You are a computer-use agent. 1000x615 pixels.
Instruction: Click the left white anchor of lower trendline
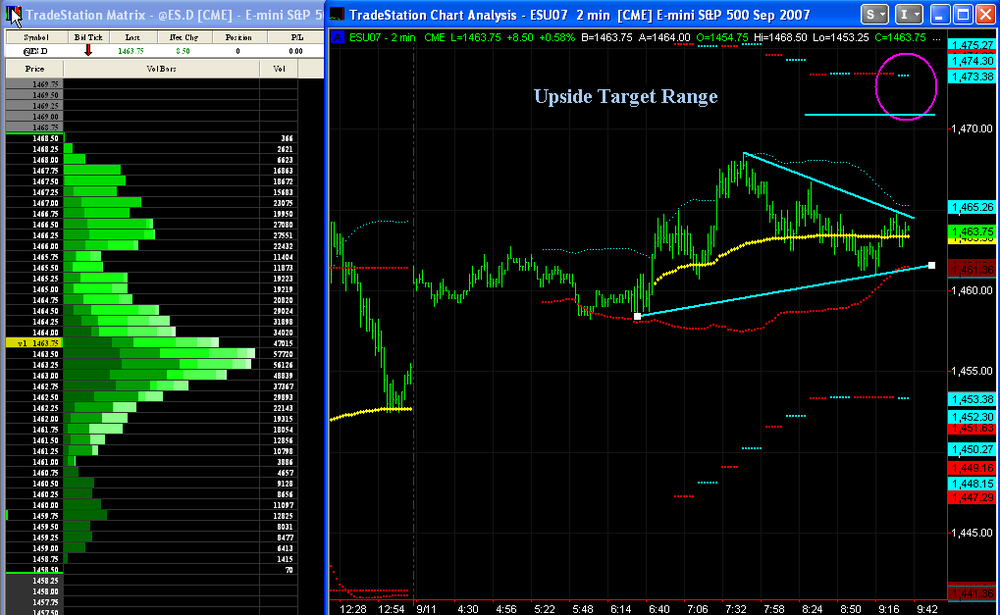[637, 316]
